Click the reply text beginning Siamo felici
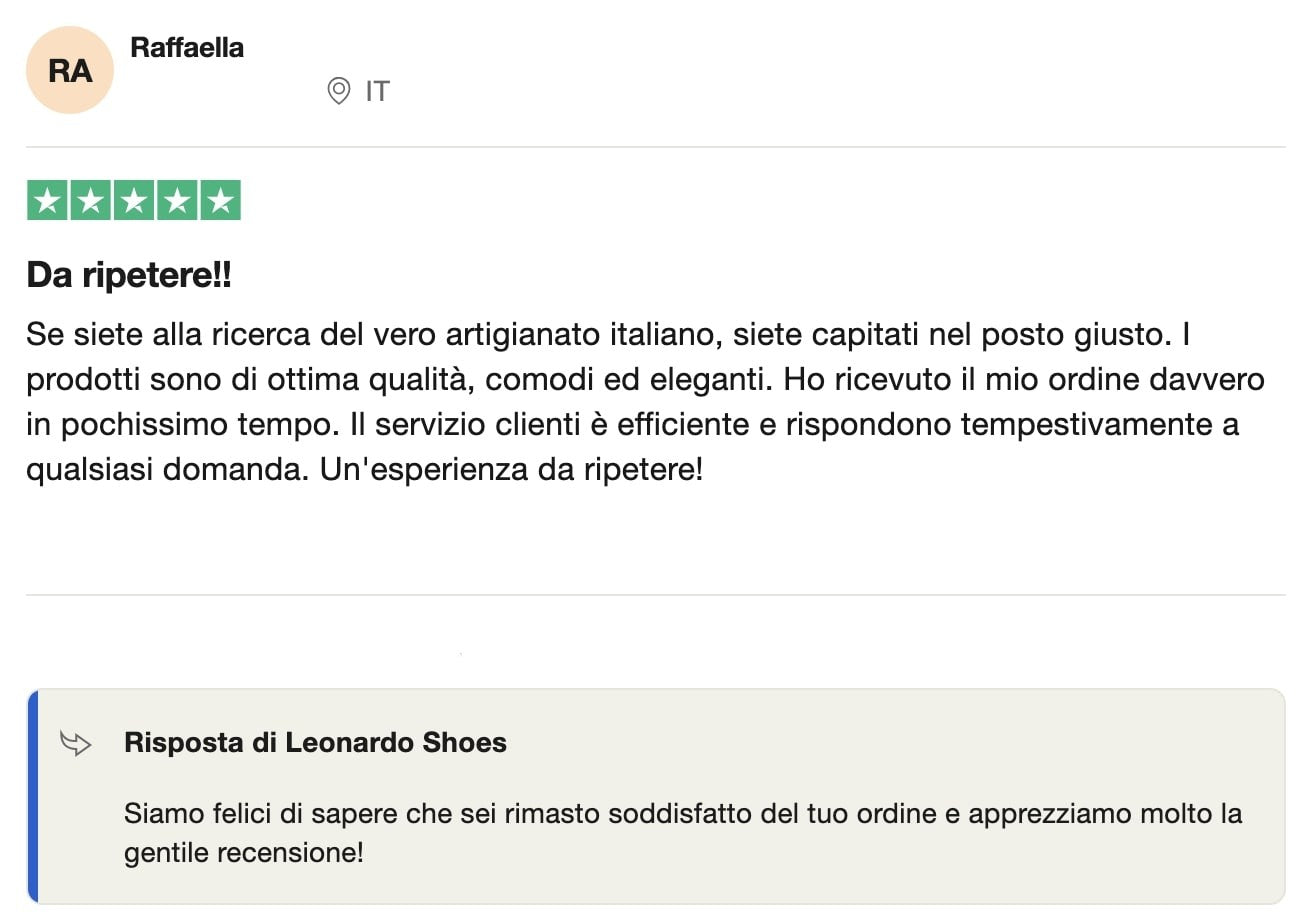This screenshot has width=1314, height=920. pos(683,814)
